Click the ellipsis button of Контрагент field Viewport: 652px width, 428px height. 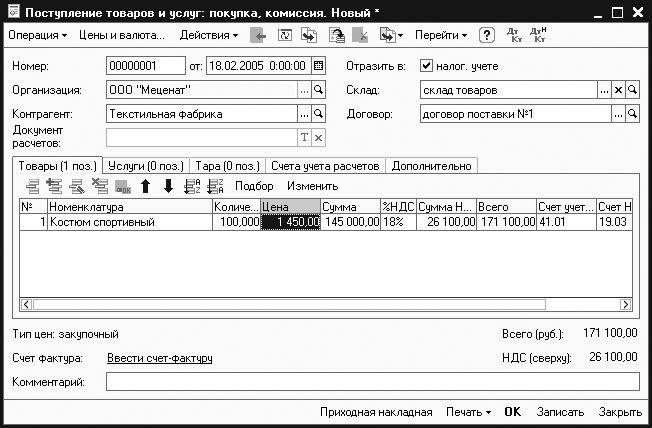(304, 114)
